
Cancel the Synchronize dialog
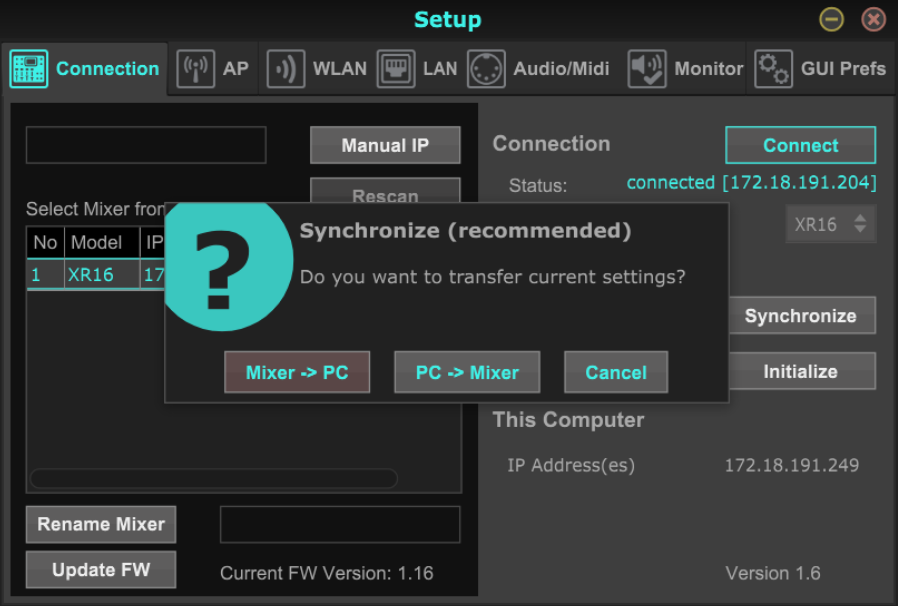(615, 372)
